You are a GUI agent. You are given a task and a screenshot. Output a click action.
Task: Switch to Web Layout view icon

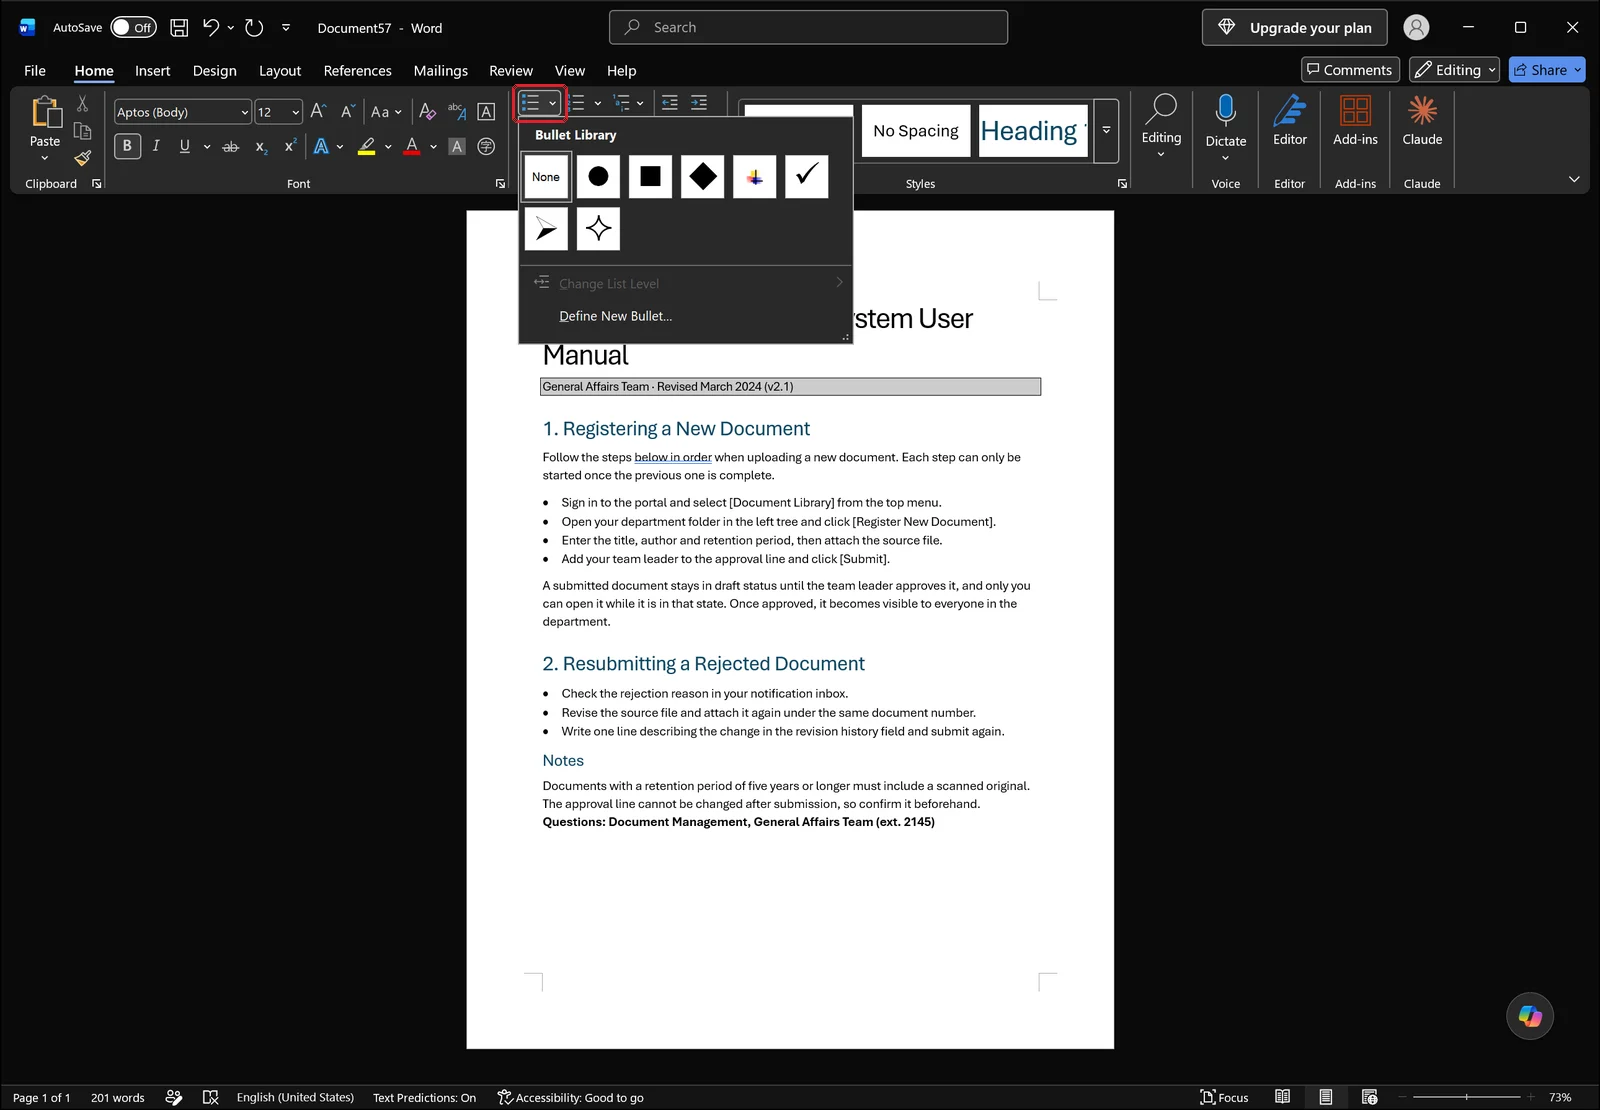(1370, 1097)
